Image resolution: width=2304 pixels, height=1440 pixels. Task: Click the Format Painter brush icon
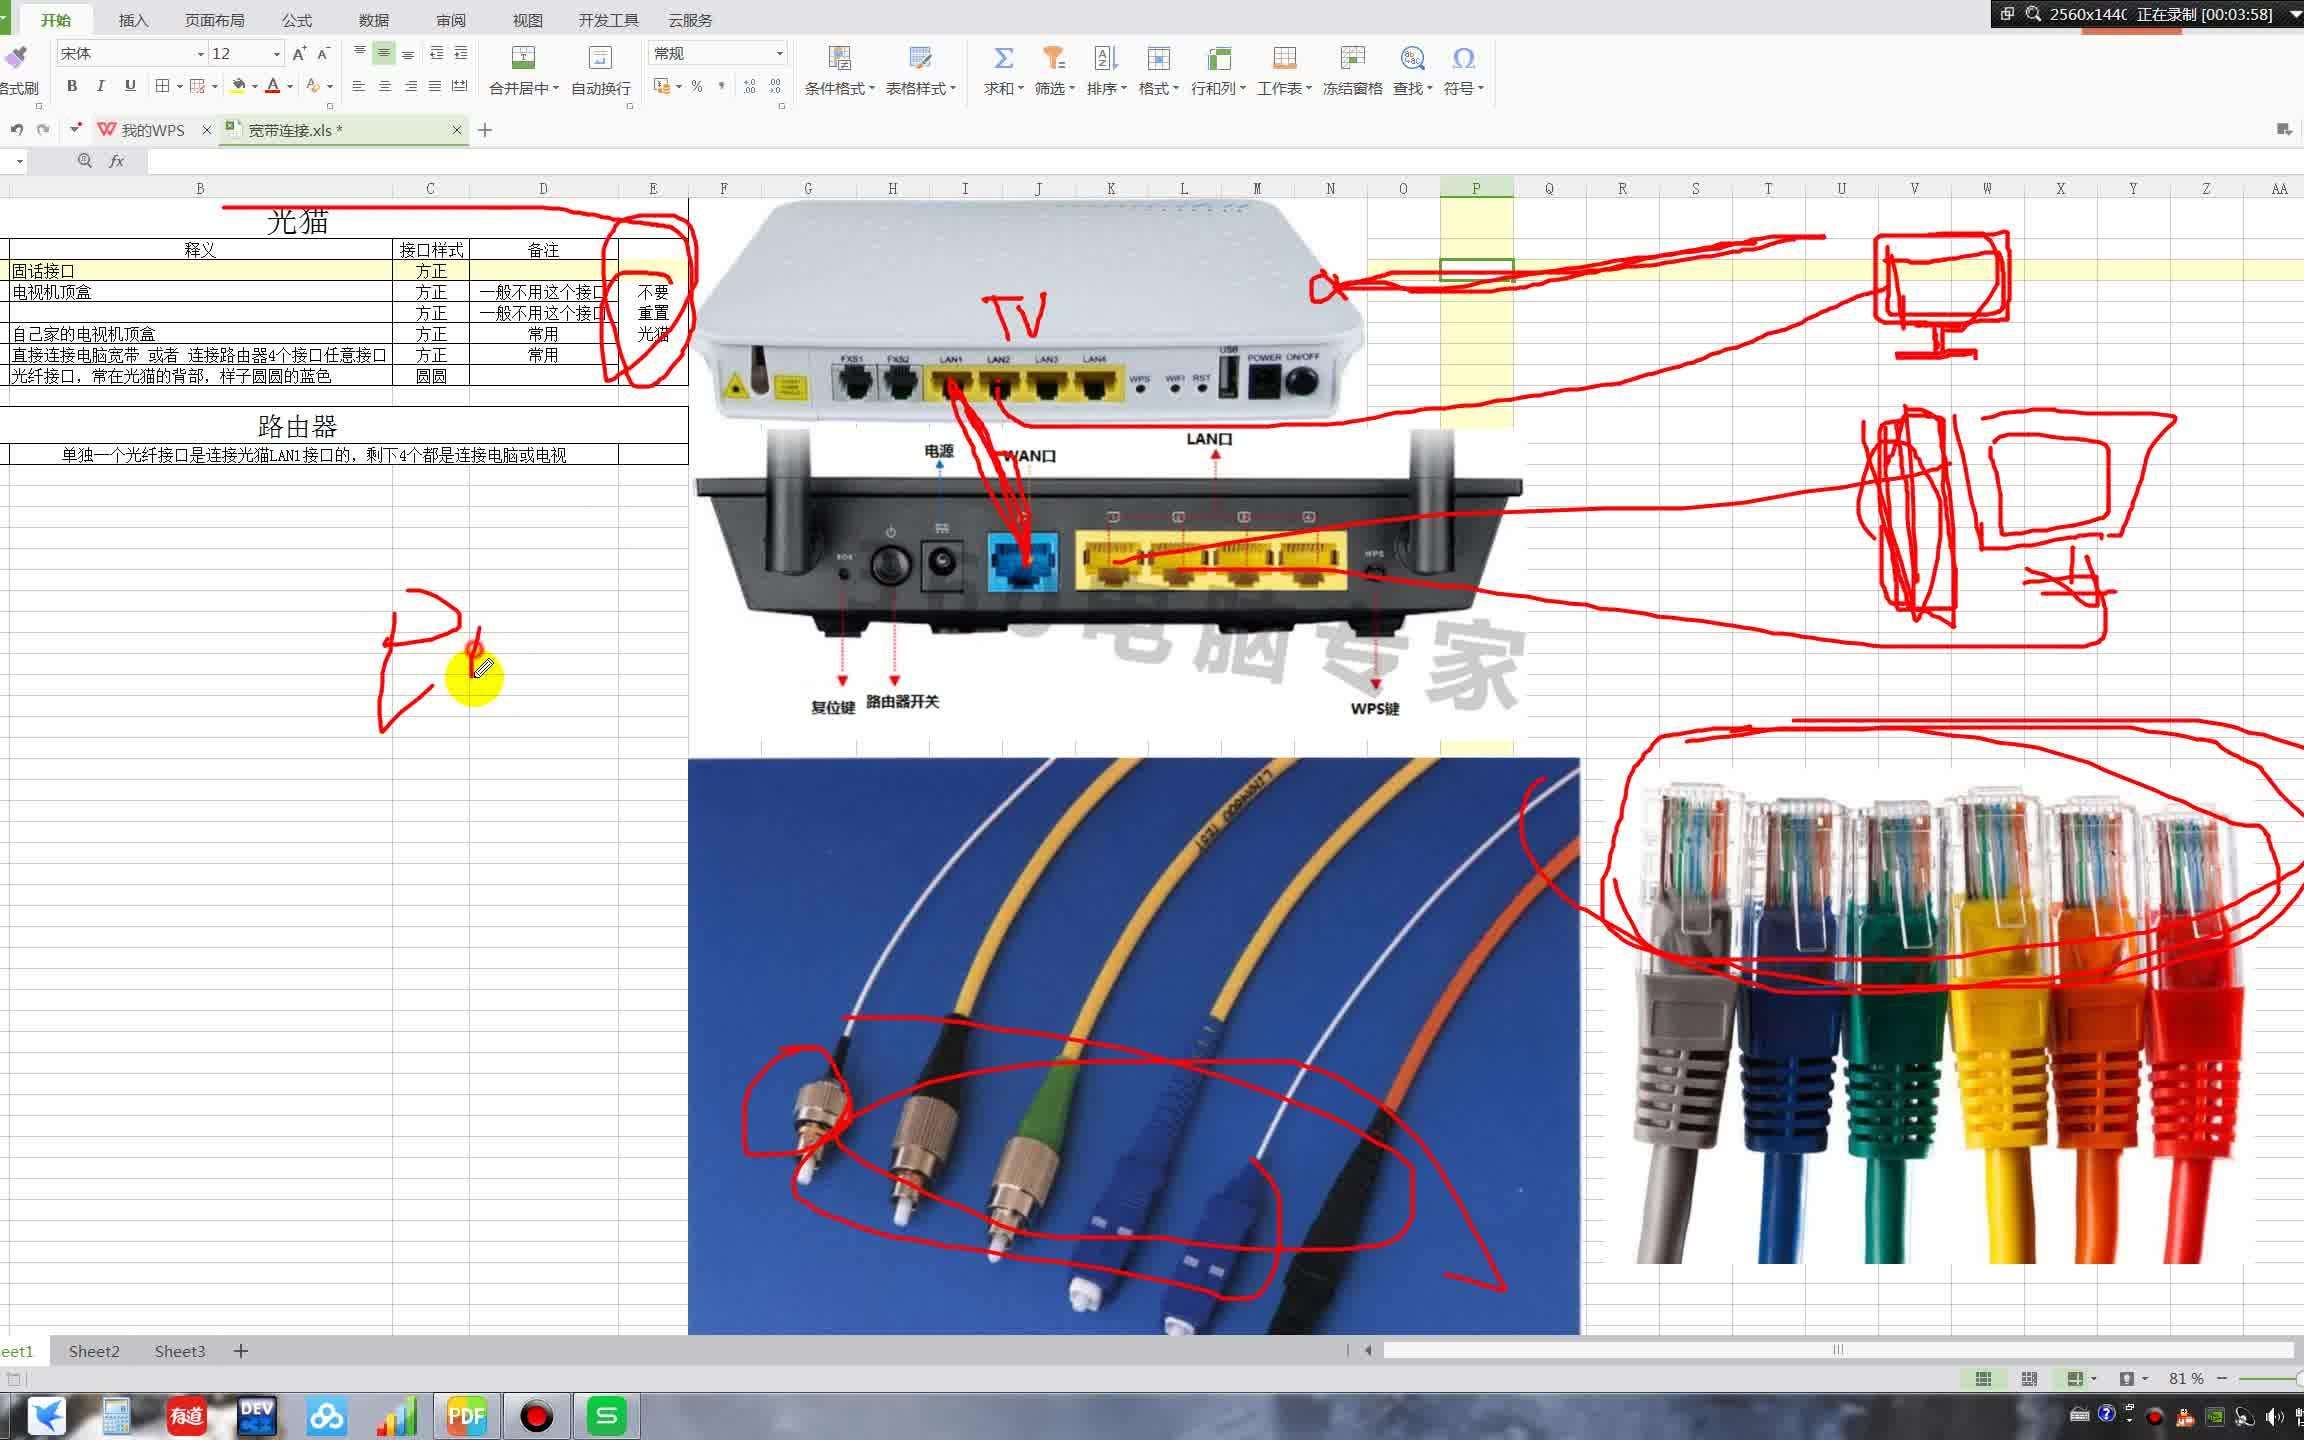[16, 58]
